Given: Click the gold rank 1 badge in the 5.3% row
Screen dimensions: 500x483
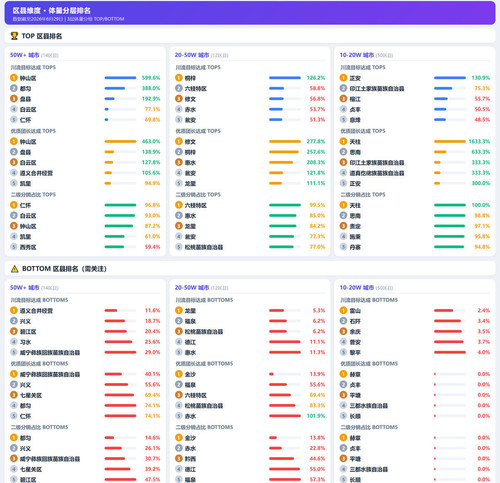Looking at the screenshot, I should point(179,310).
